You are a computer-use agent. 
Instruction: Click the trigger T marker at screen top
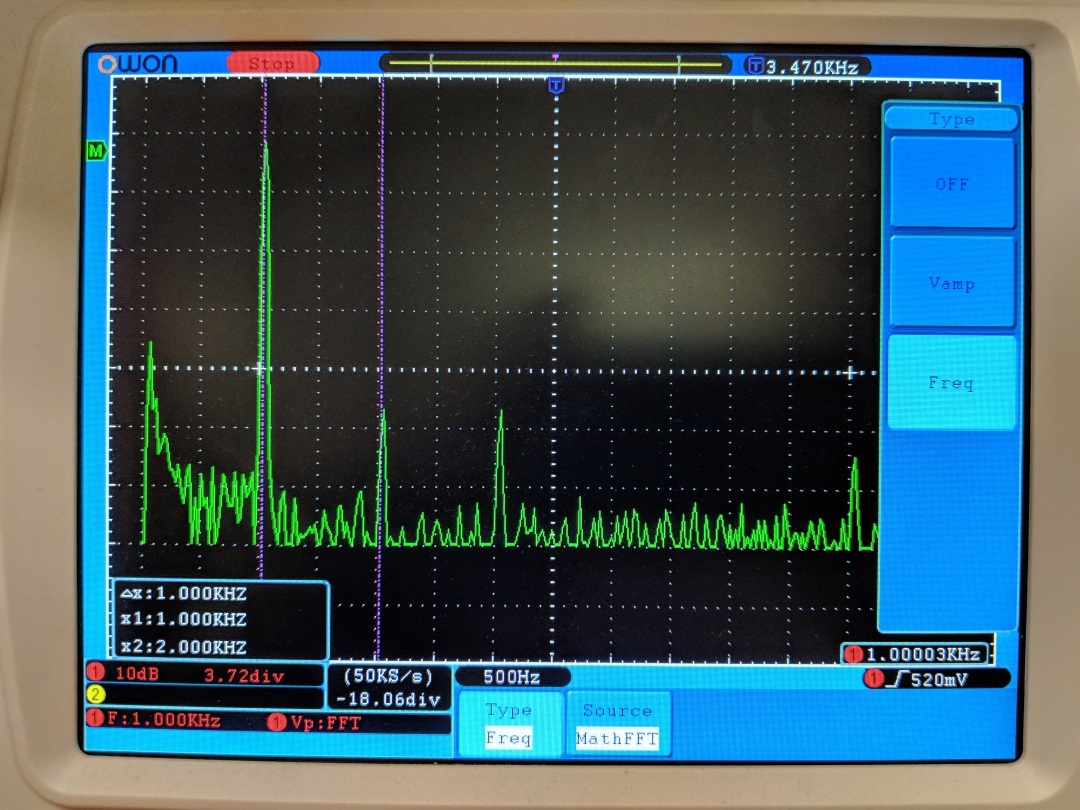[557, 85]
